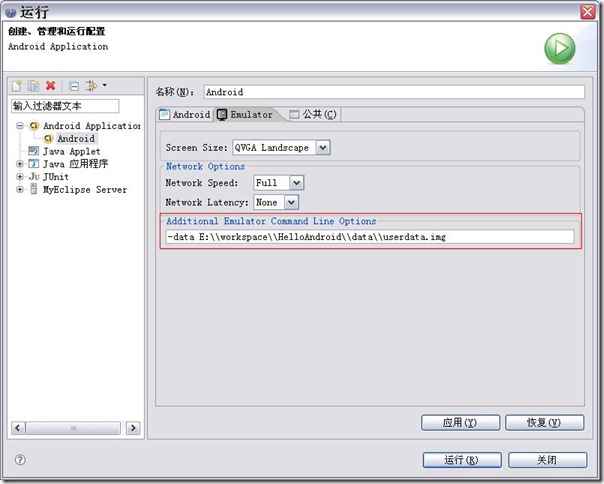
Task: Open help with the question mark icon
Action: pos(20,460)
